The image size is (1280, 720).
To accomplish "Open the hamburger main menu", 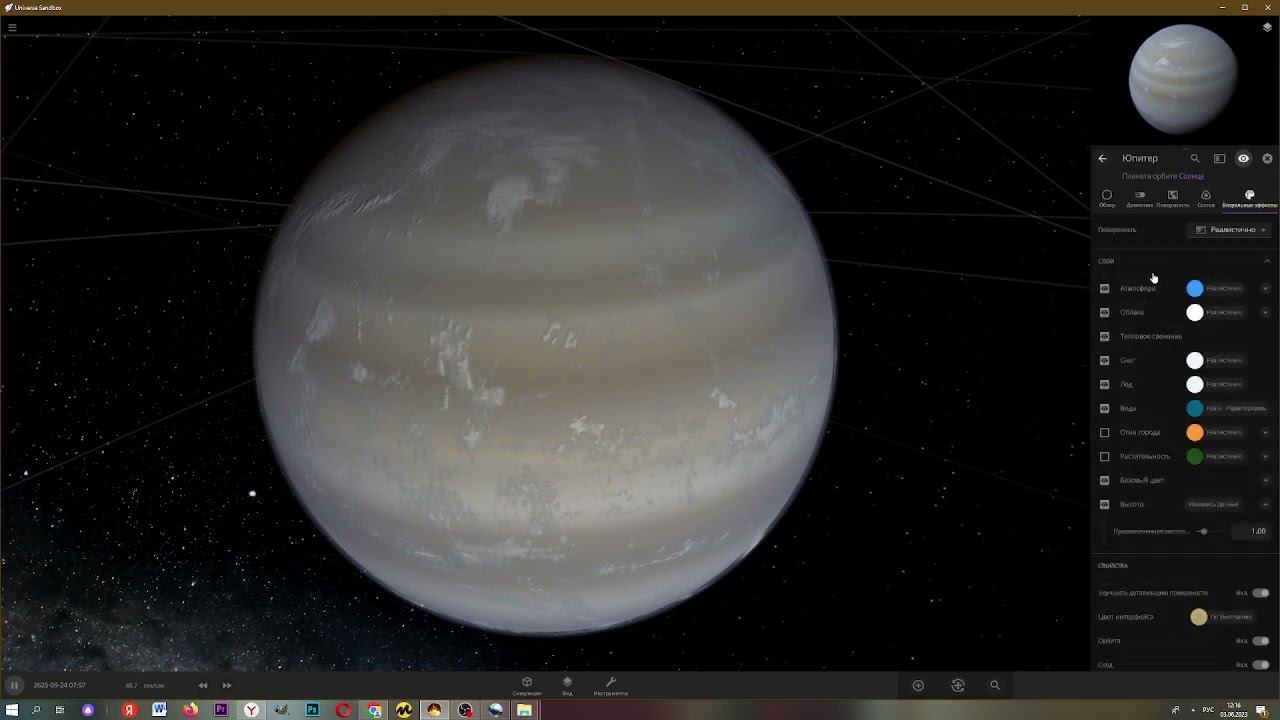I will (x=12, y=27).
